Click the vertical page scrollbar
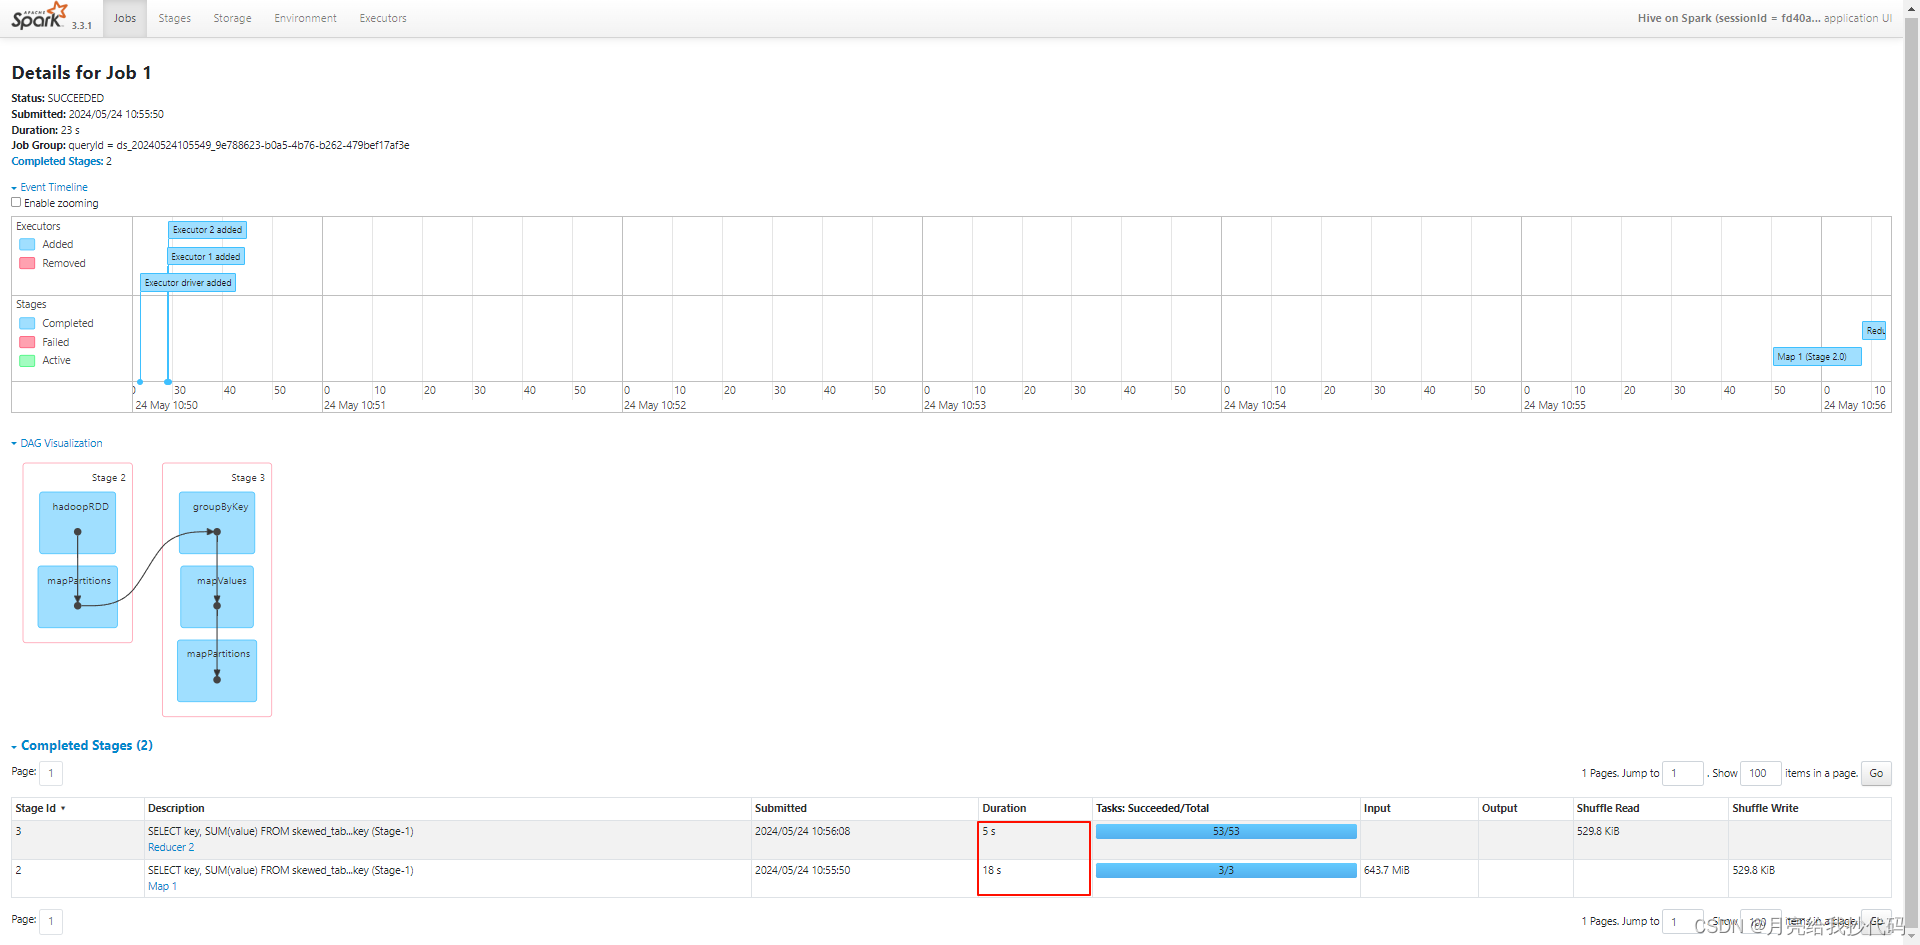Image resolution: width=1920 pixels, height=945 pixels. coord(1911,472)
